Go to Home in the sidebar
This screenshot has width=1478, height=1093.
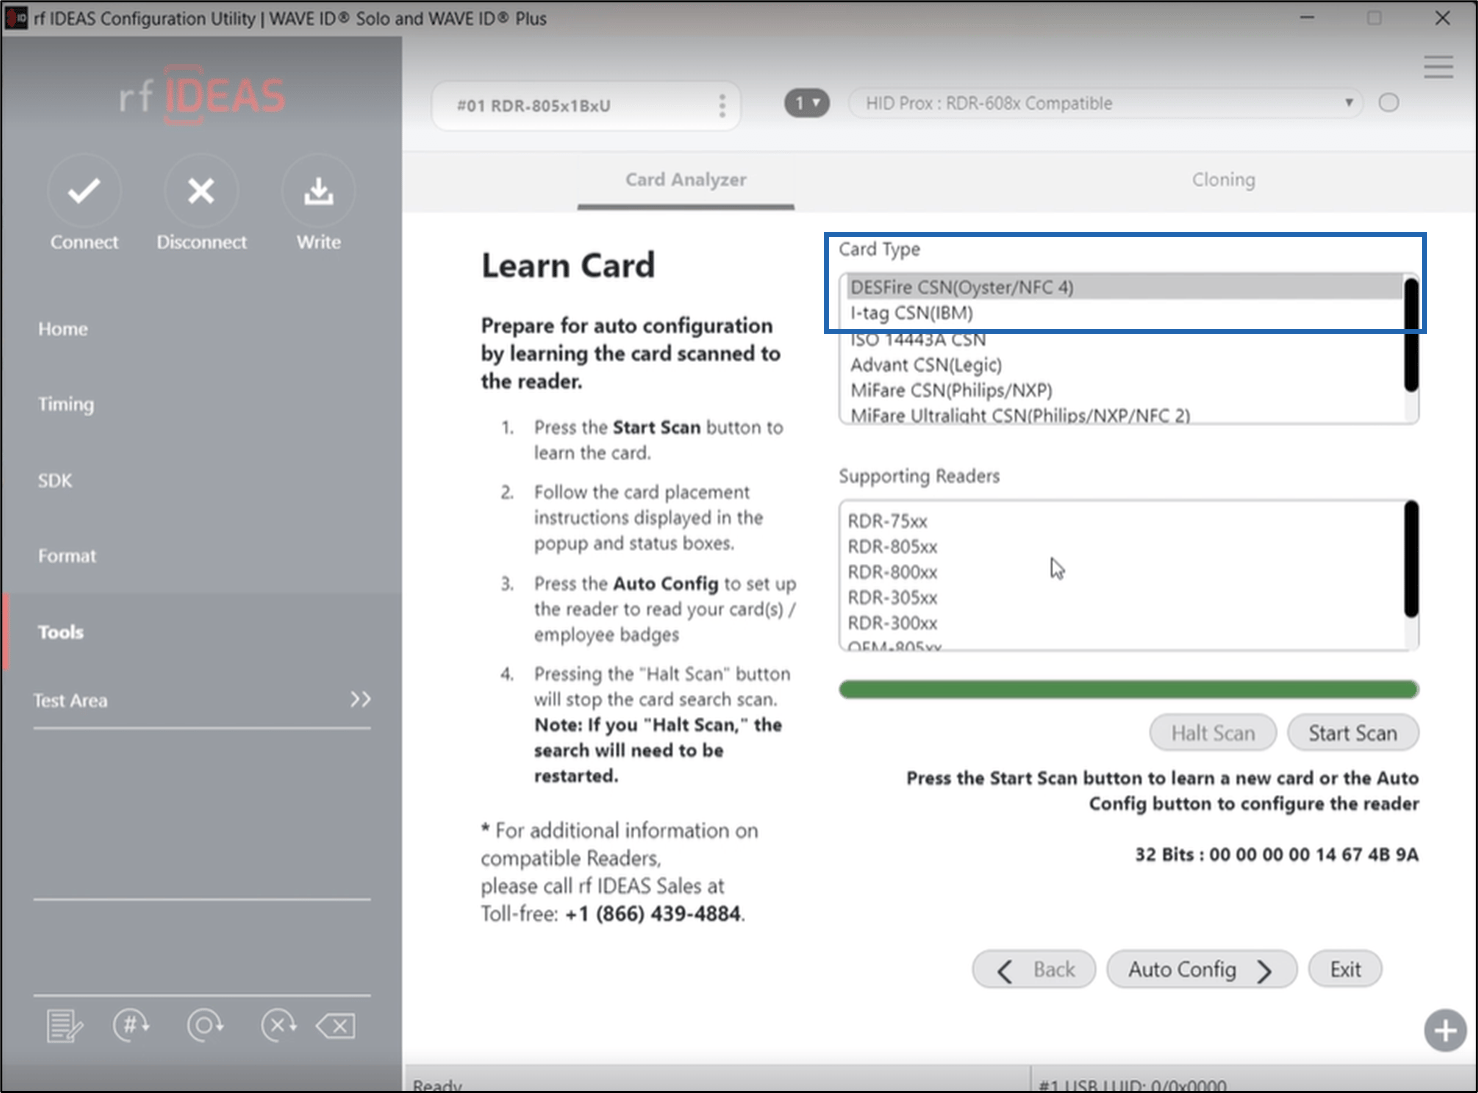[63, 329]
